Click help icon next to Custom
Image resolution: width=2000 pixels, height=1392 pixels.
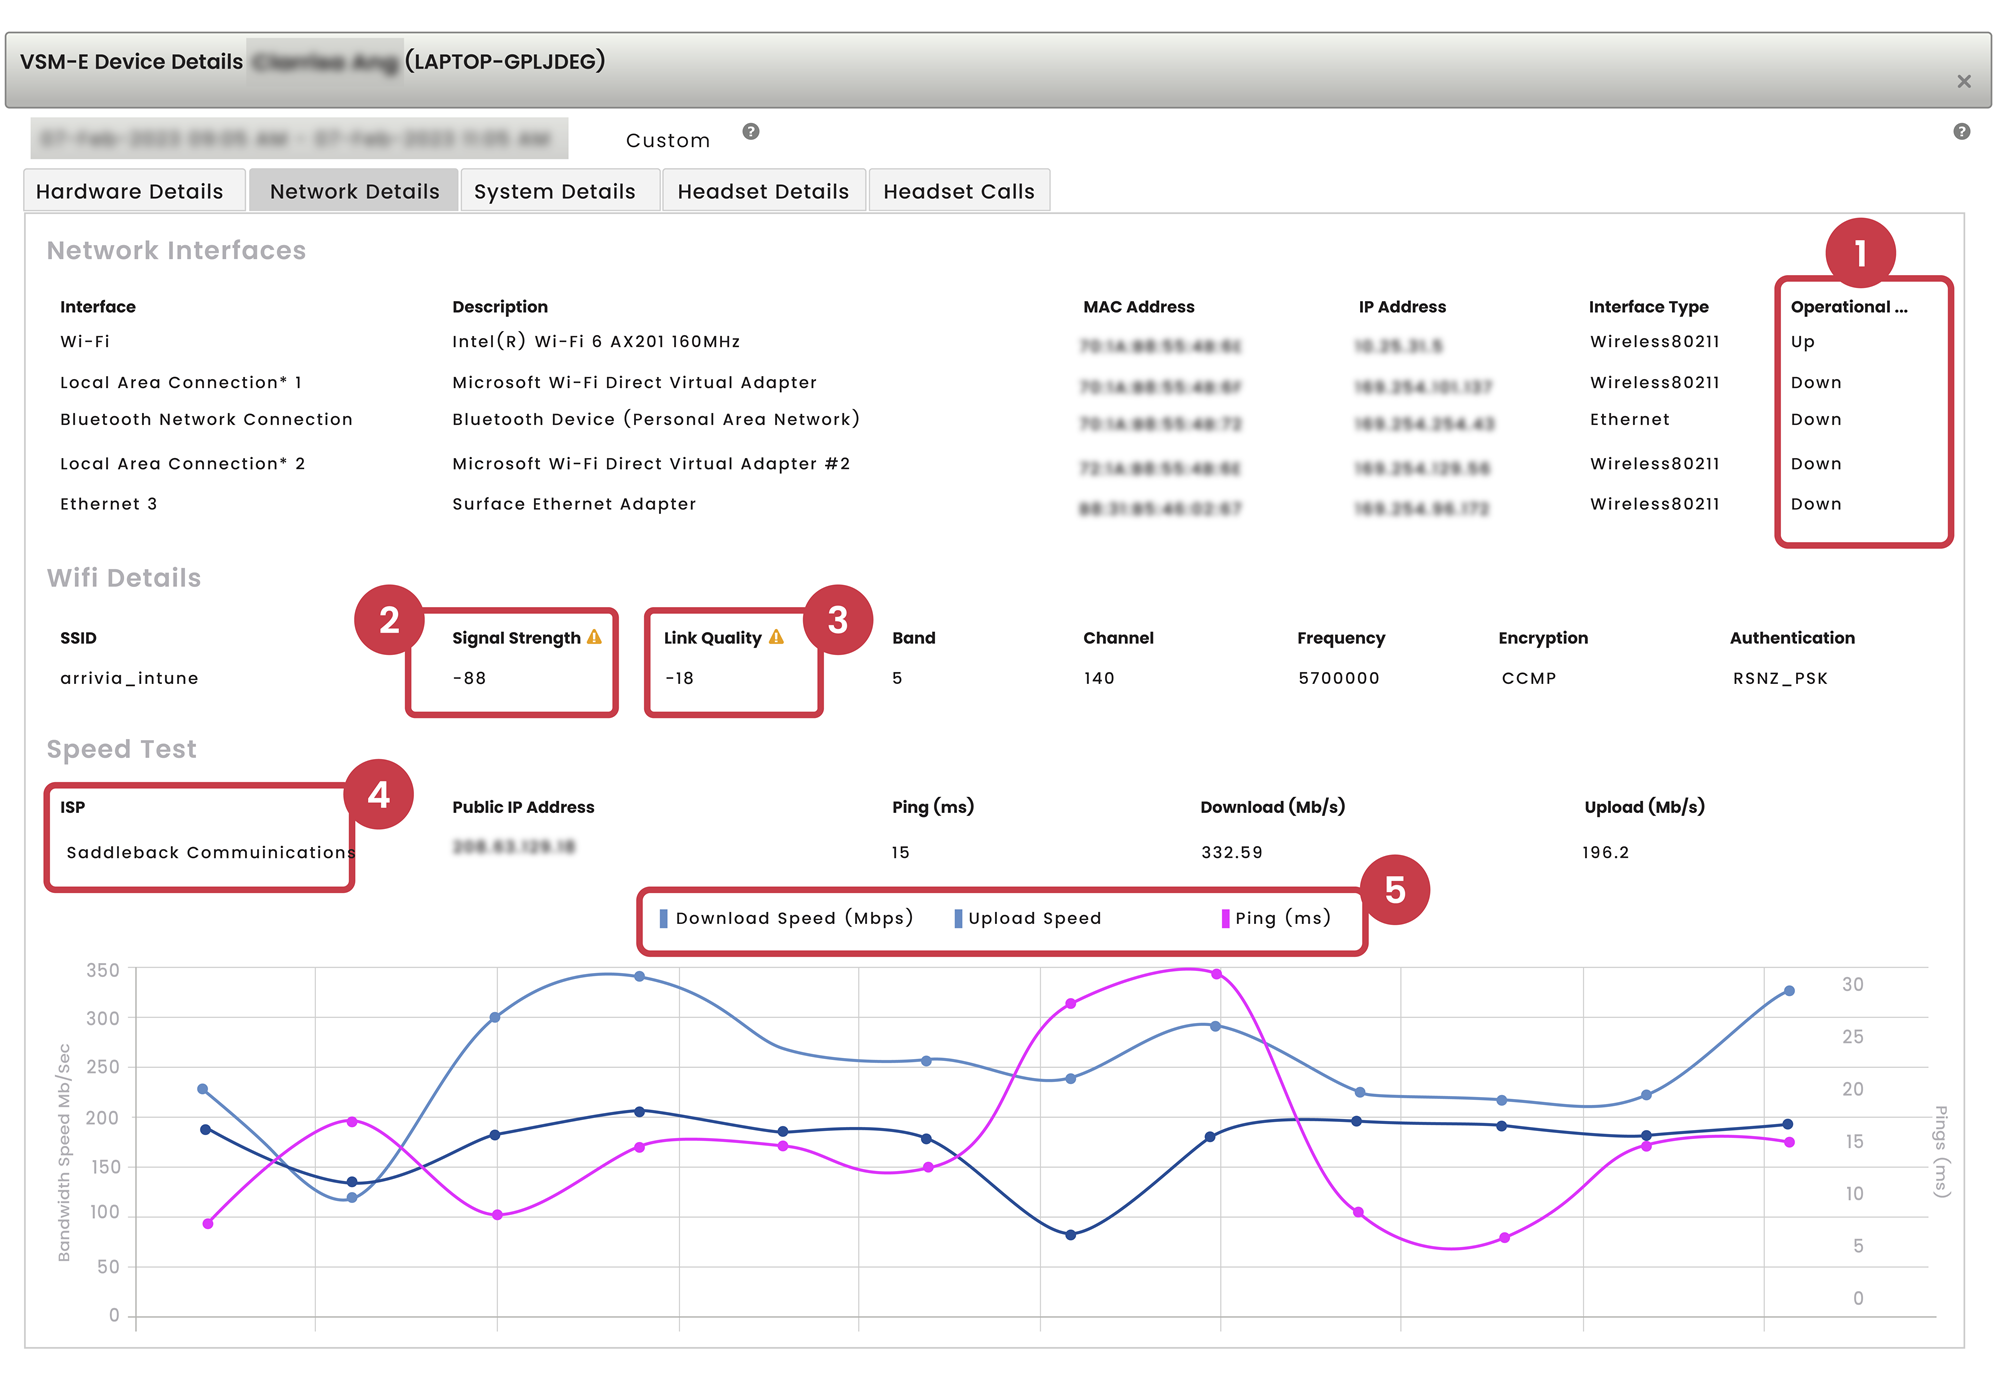751,132
